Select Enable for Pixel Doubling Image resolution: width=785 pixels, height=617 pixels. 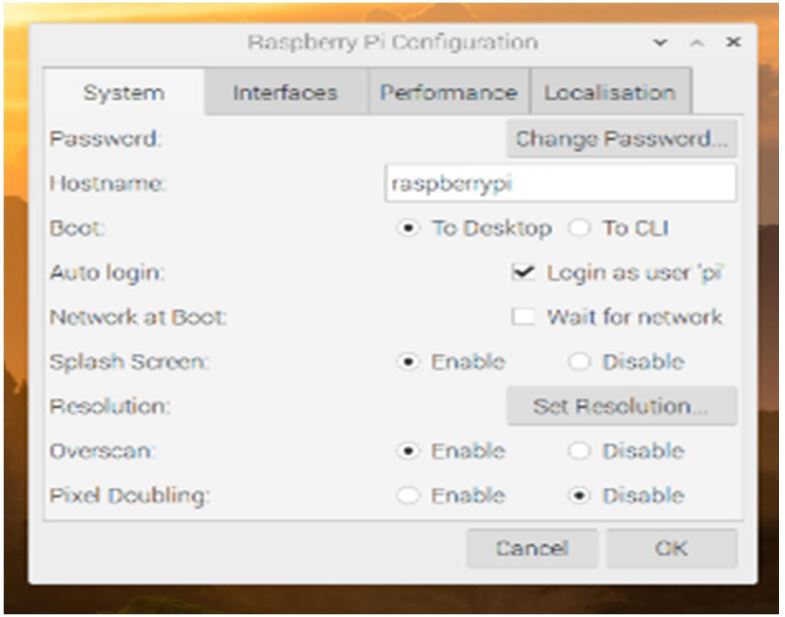click(408, 496)
